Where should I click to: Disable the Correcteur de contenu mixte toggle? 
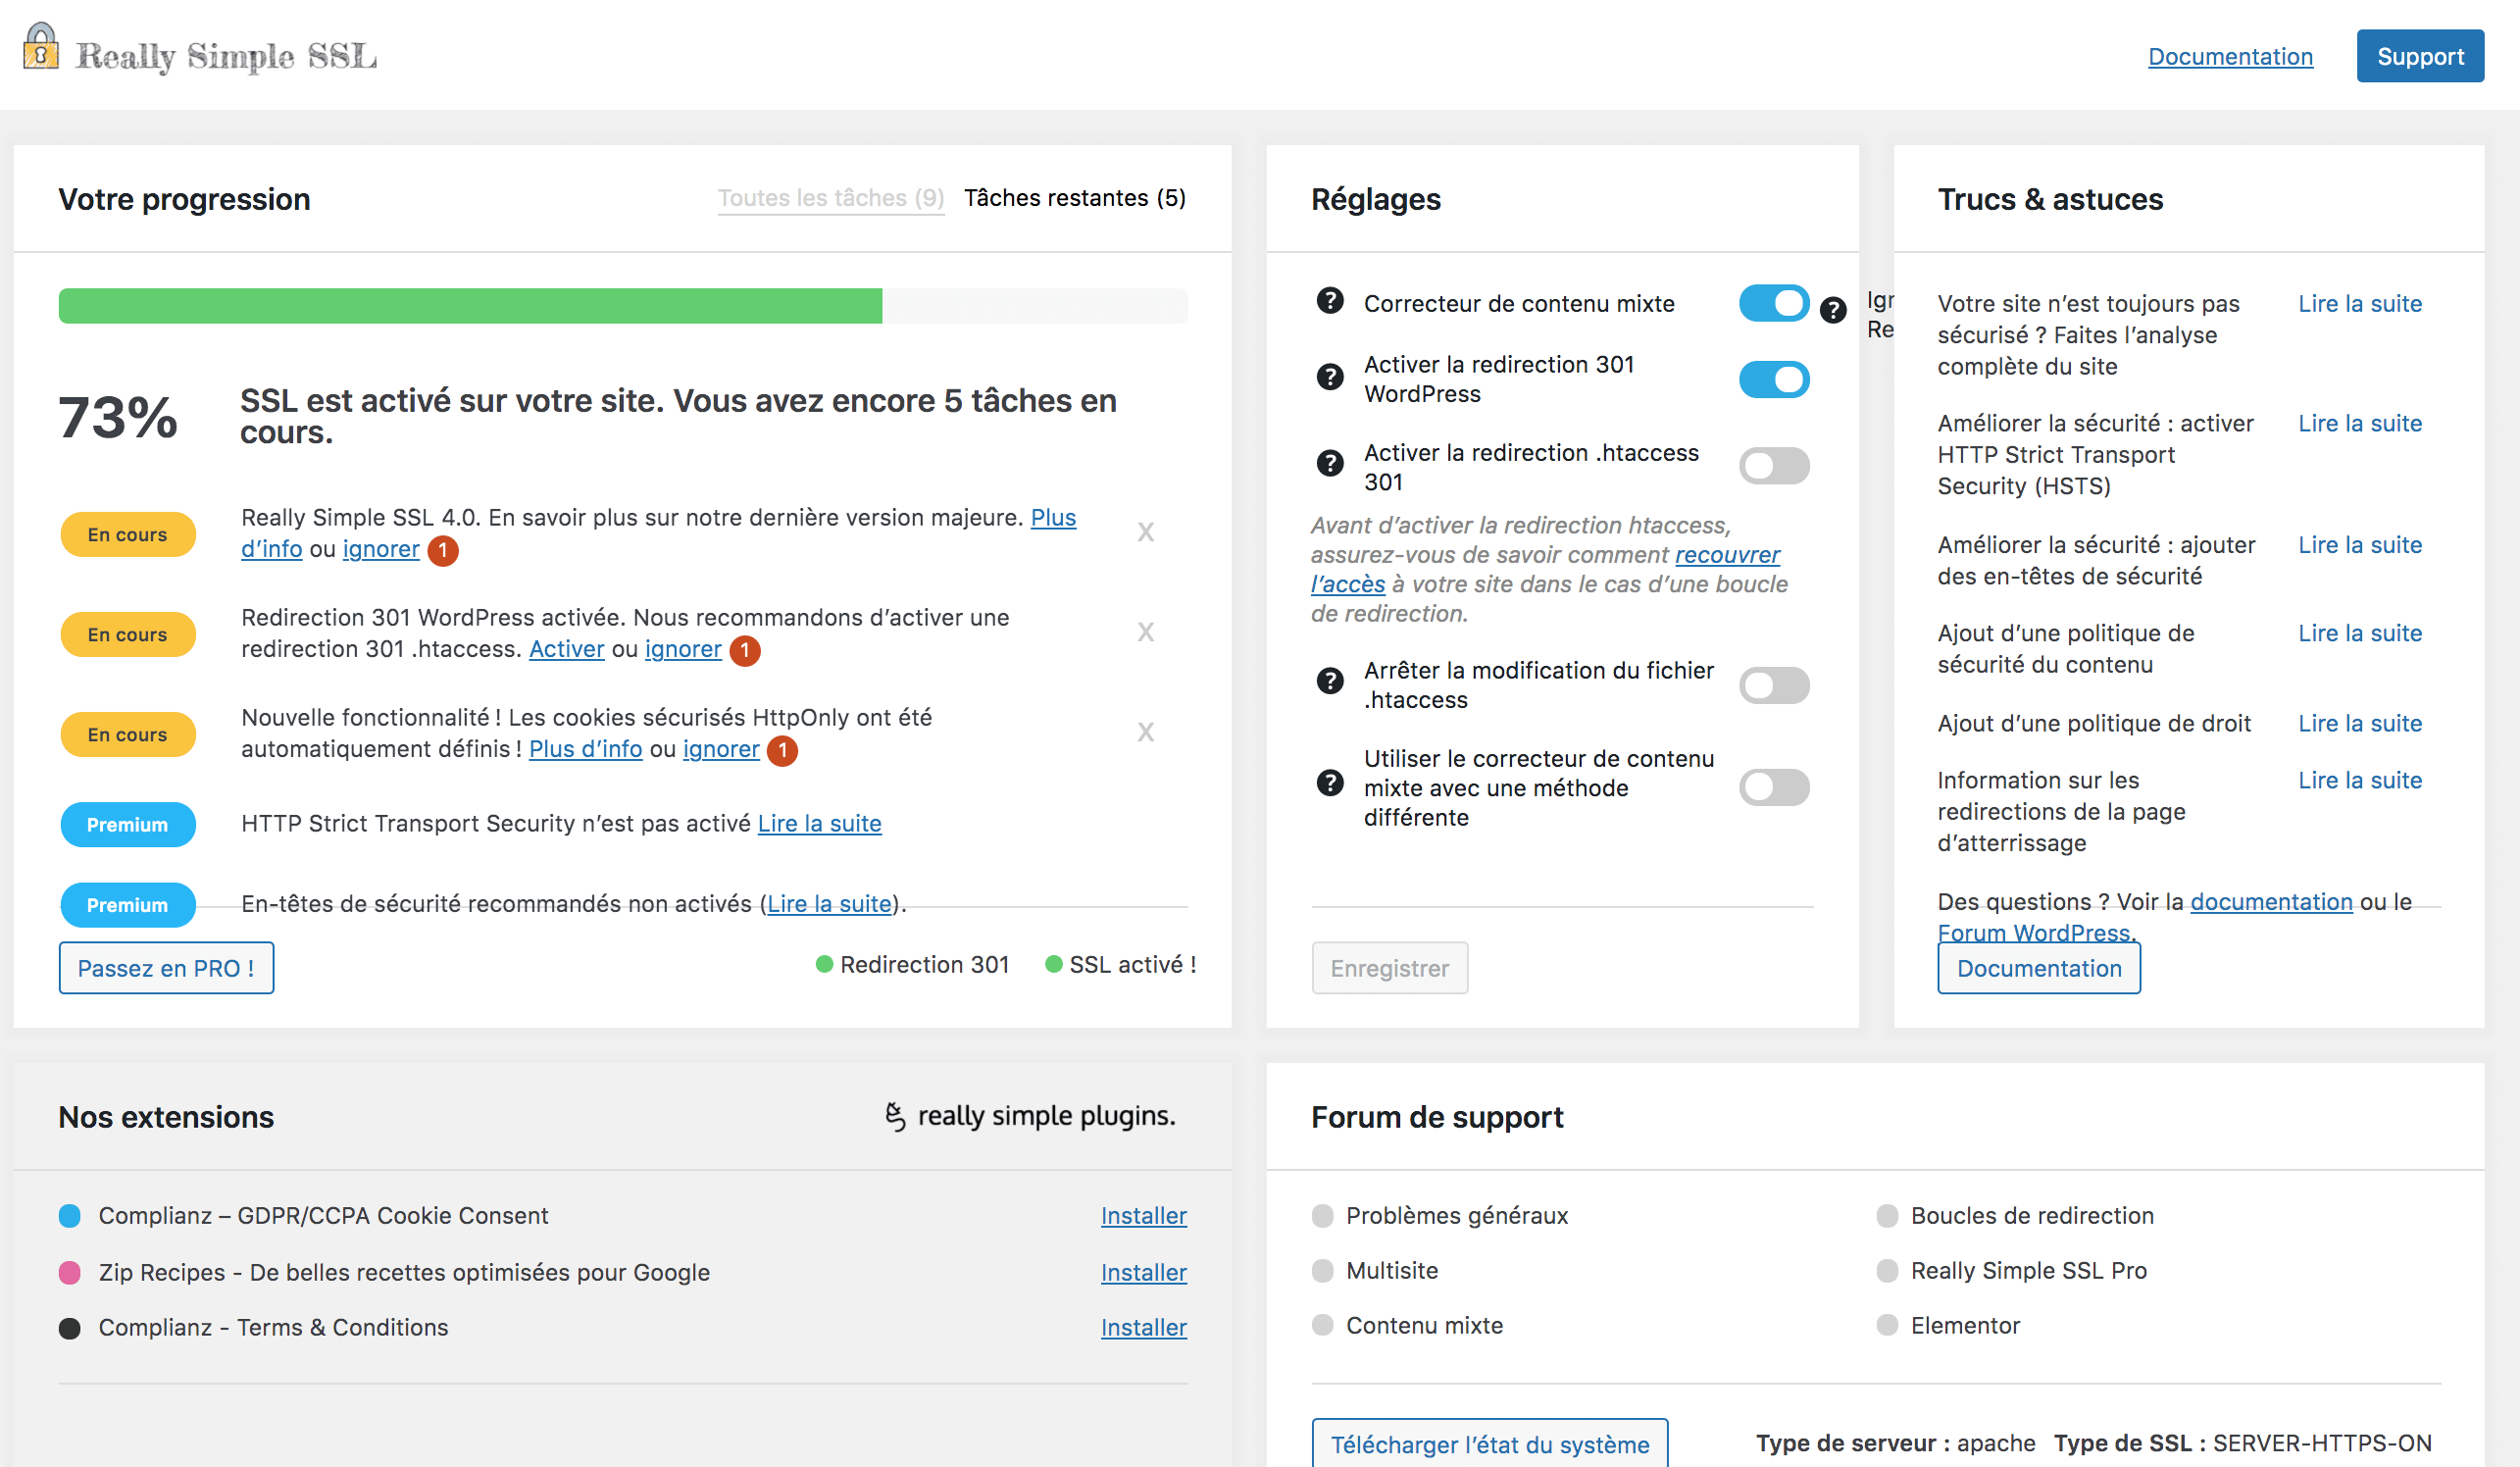[1774, 303]
